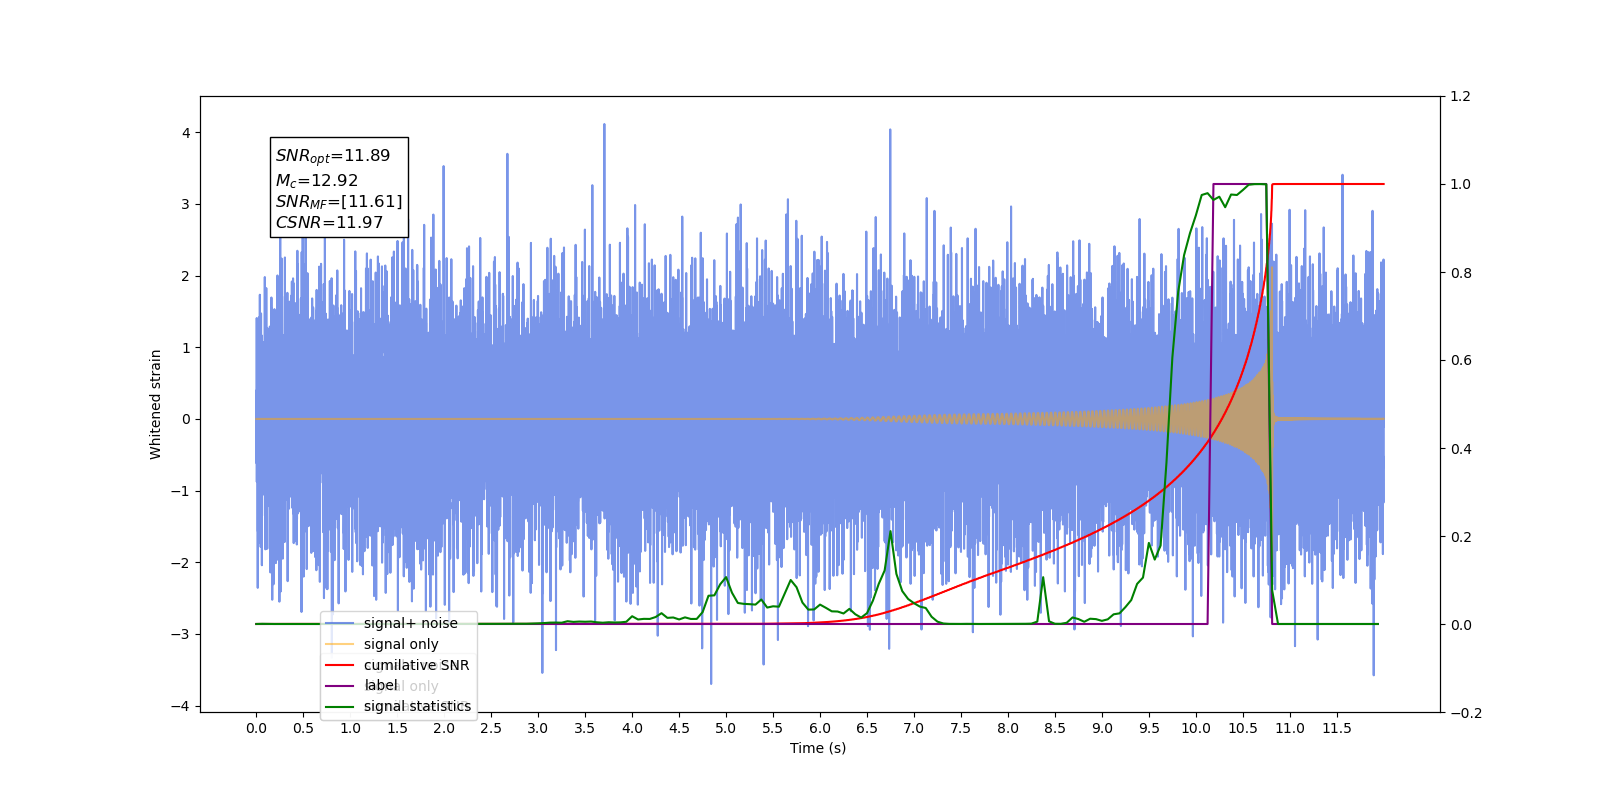This screenshot has width=1600, height=800.
Task: Click the left y-axis tick label 0
Action: pos(185,419)
